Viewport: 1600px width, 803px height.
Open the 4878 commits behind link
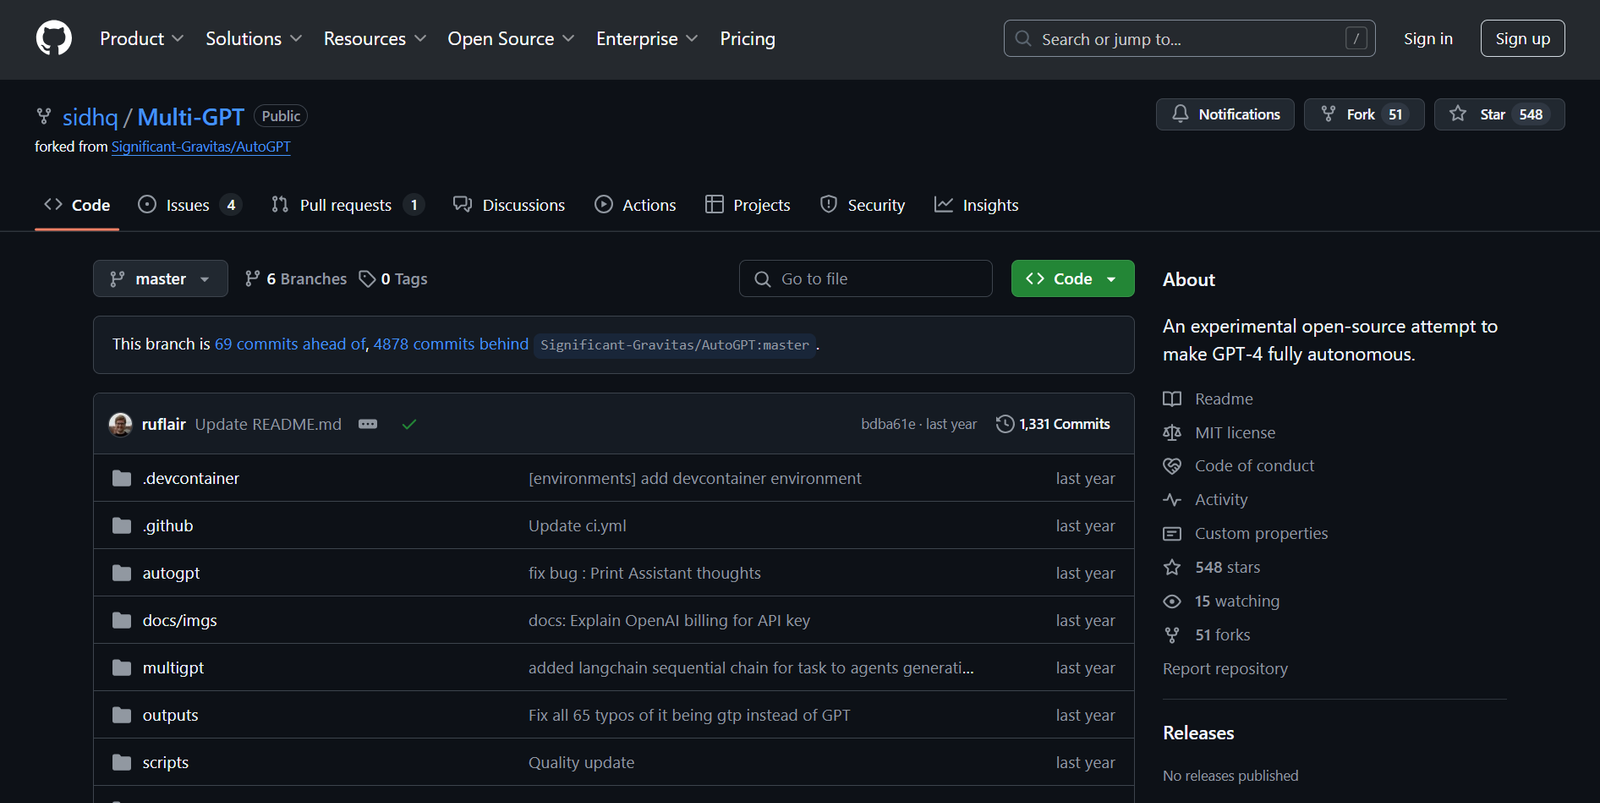[451, 344]
